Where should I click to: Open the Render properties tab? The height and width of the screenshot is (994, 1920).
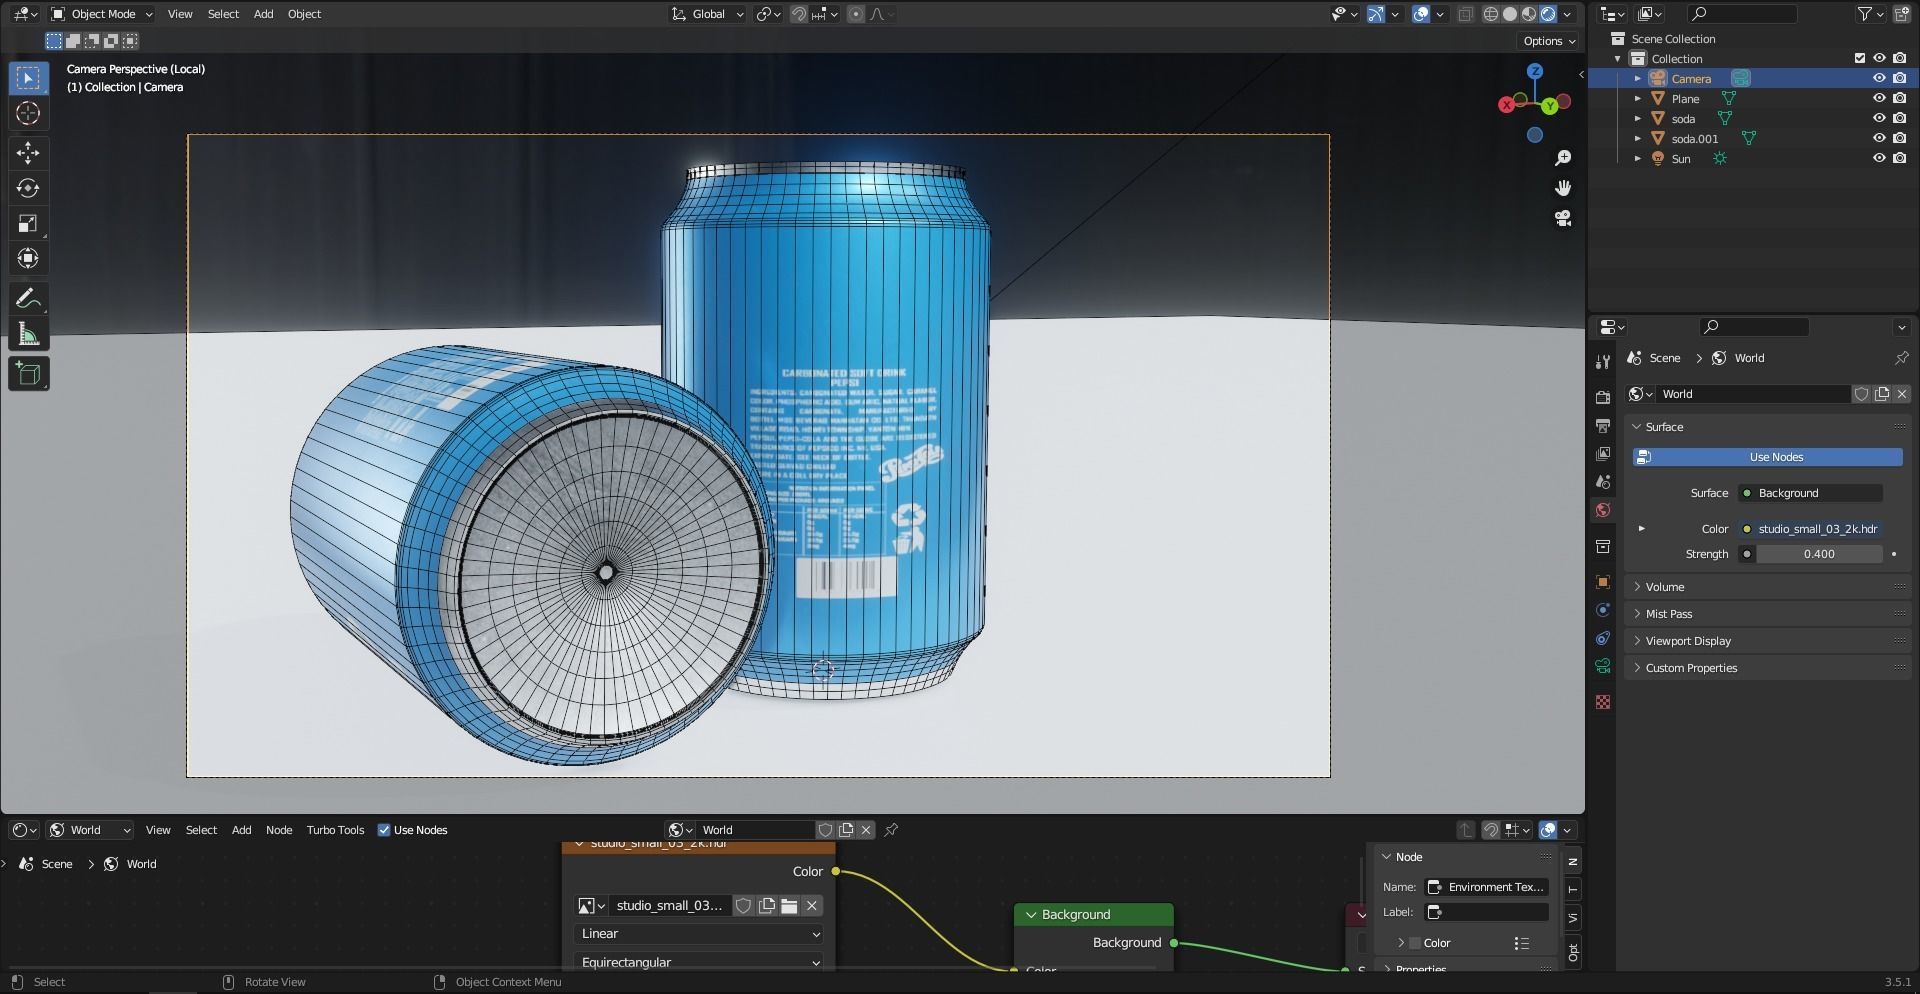click(1603, 396)
